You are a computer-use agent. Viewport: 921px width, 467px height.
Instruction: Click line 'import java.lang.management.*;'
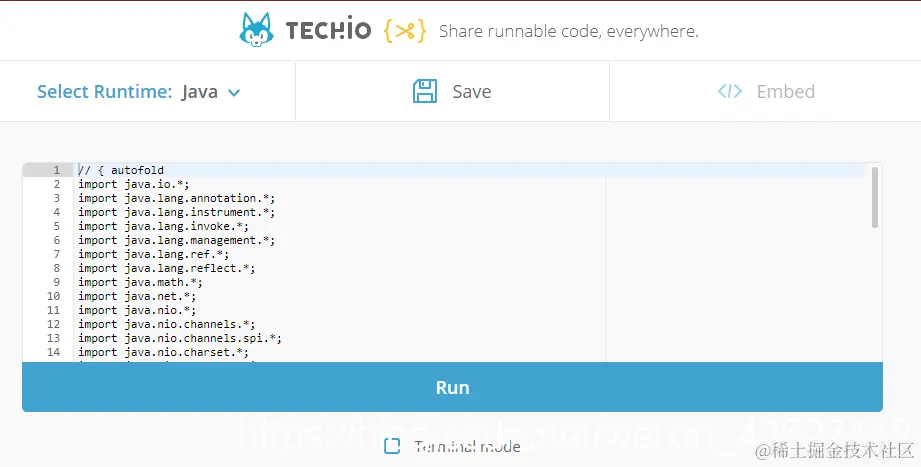177,240
